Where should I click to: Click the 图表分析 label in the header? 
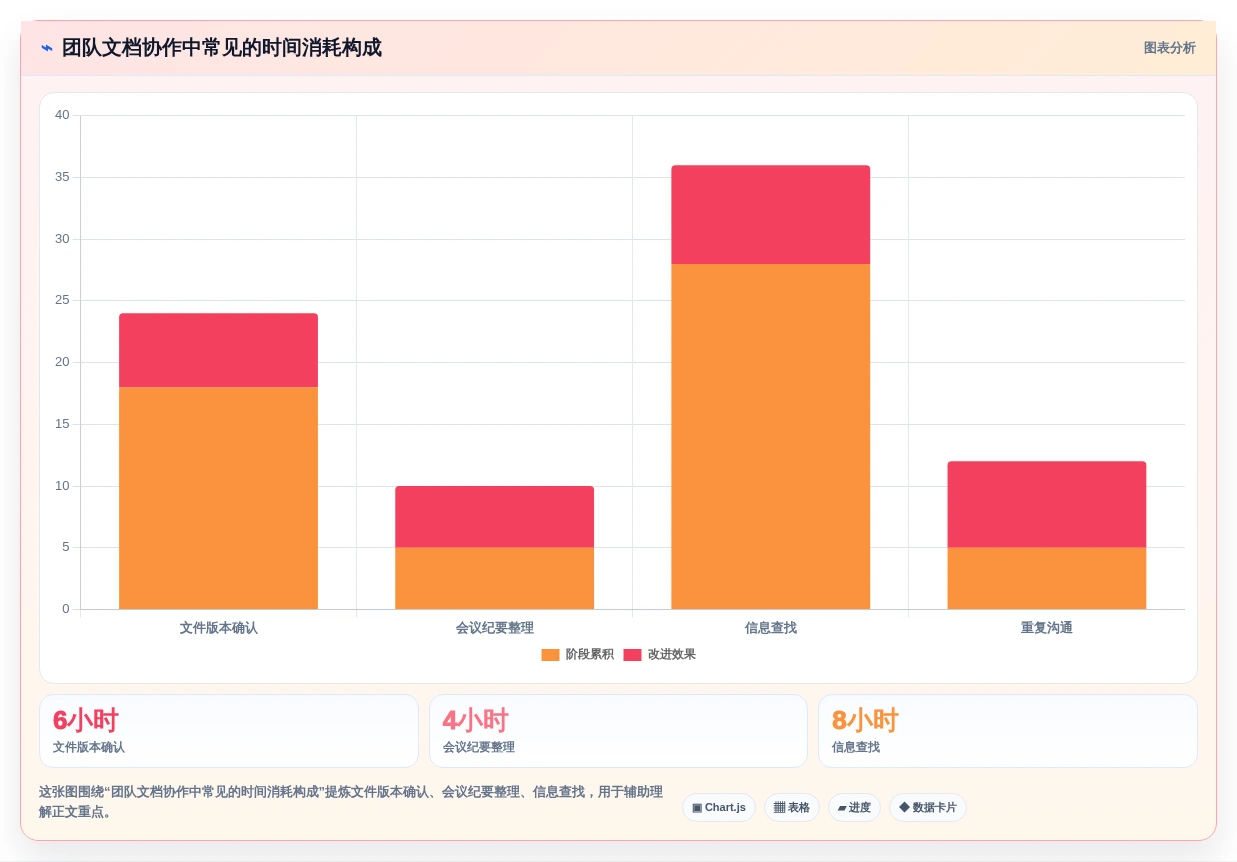click(x=1169, y=48)
